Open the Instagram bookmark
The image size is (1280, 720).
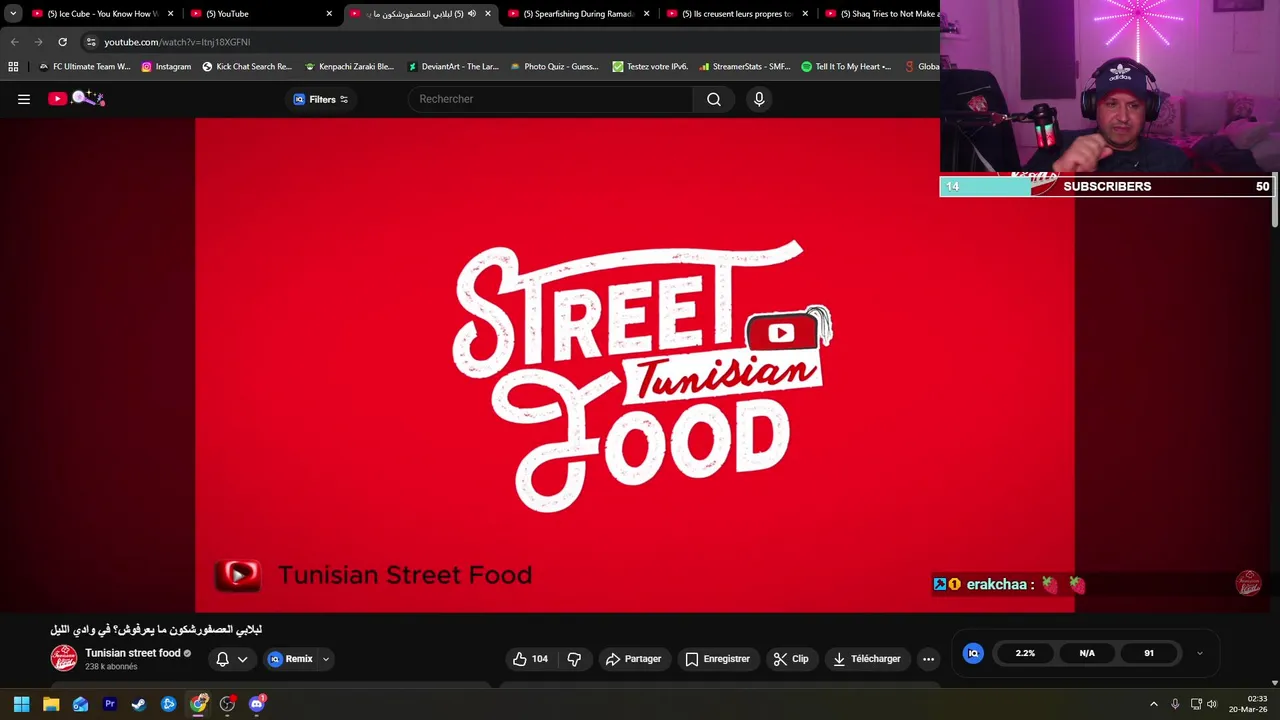pyautogui.click(x=166, y=67)
